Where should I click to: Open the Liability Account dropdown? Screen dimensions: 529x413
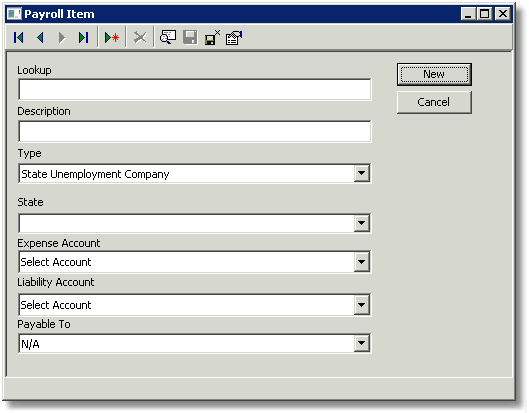[362, 305]
